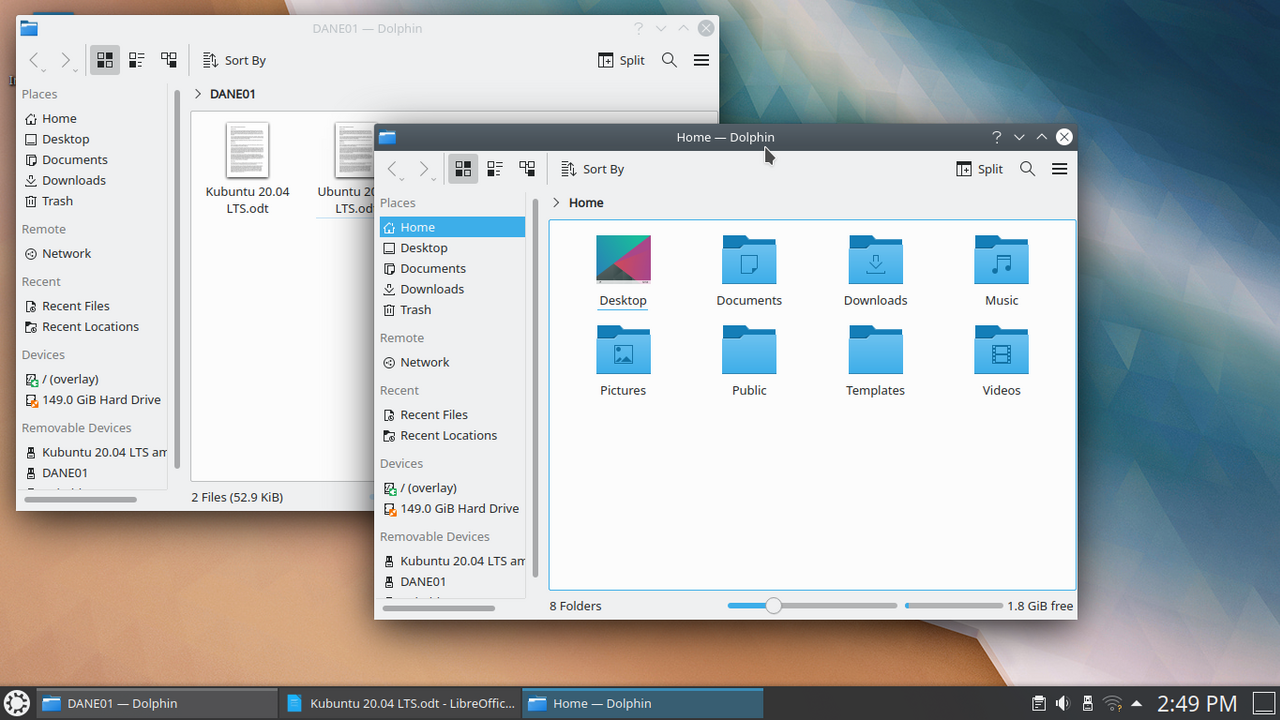
Task: Switch Home window to Icons view mode
Action: point(463,169)
